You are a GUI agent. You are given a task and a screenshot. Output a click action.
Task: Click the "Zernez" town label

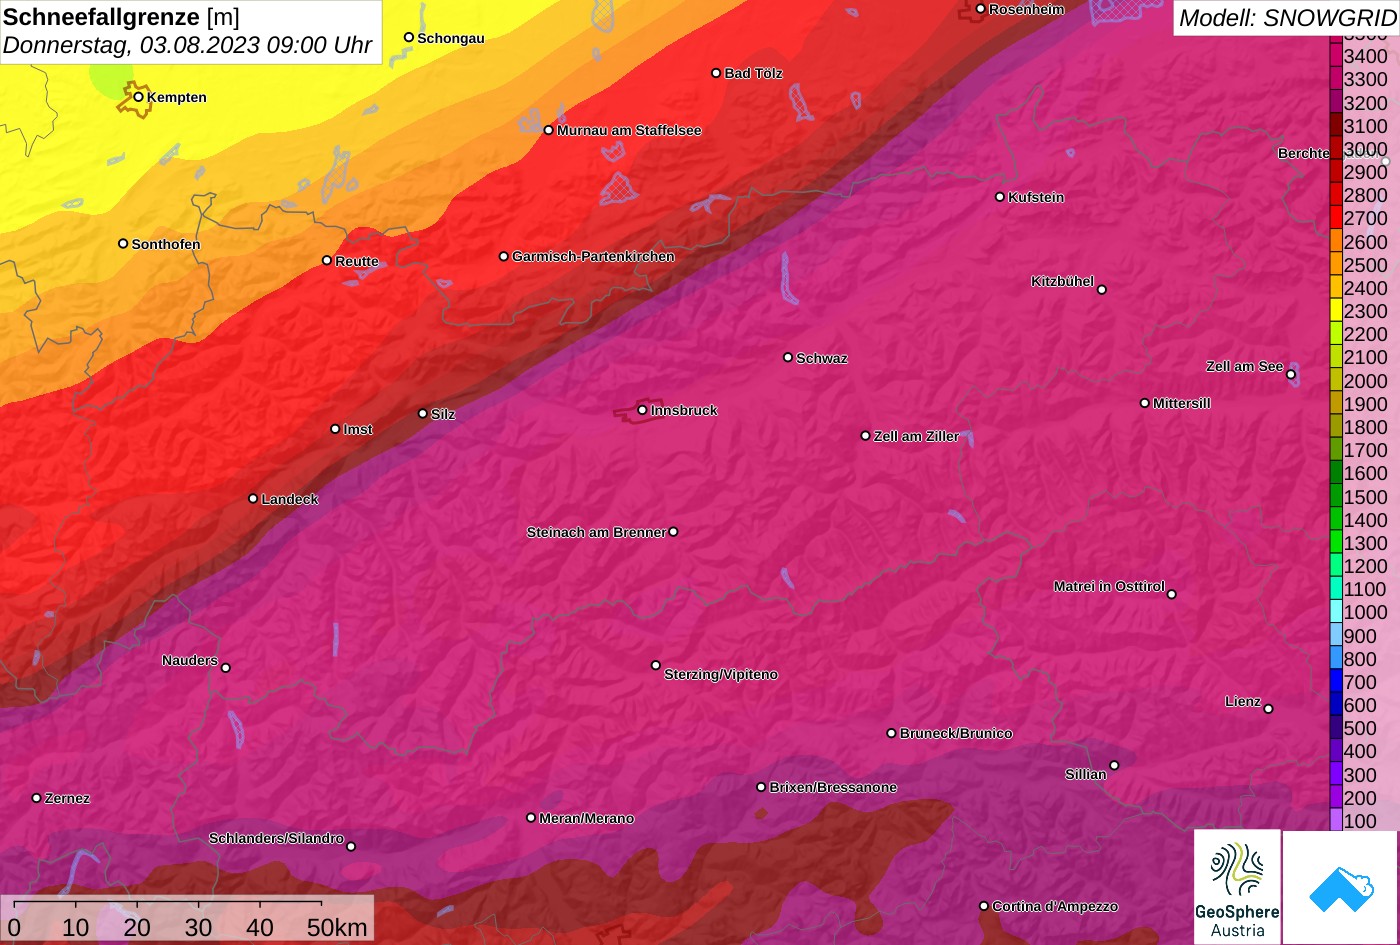coord(67,798)
